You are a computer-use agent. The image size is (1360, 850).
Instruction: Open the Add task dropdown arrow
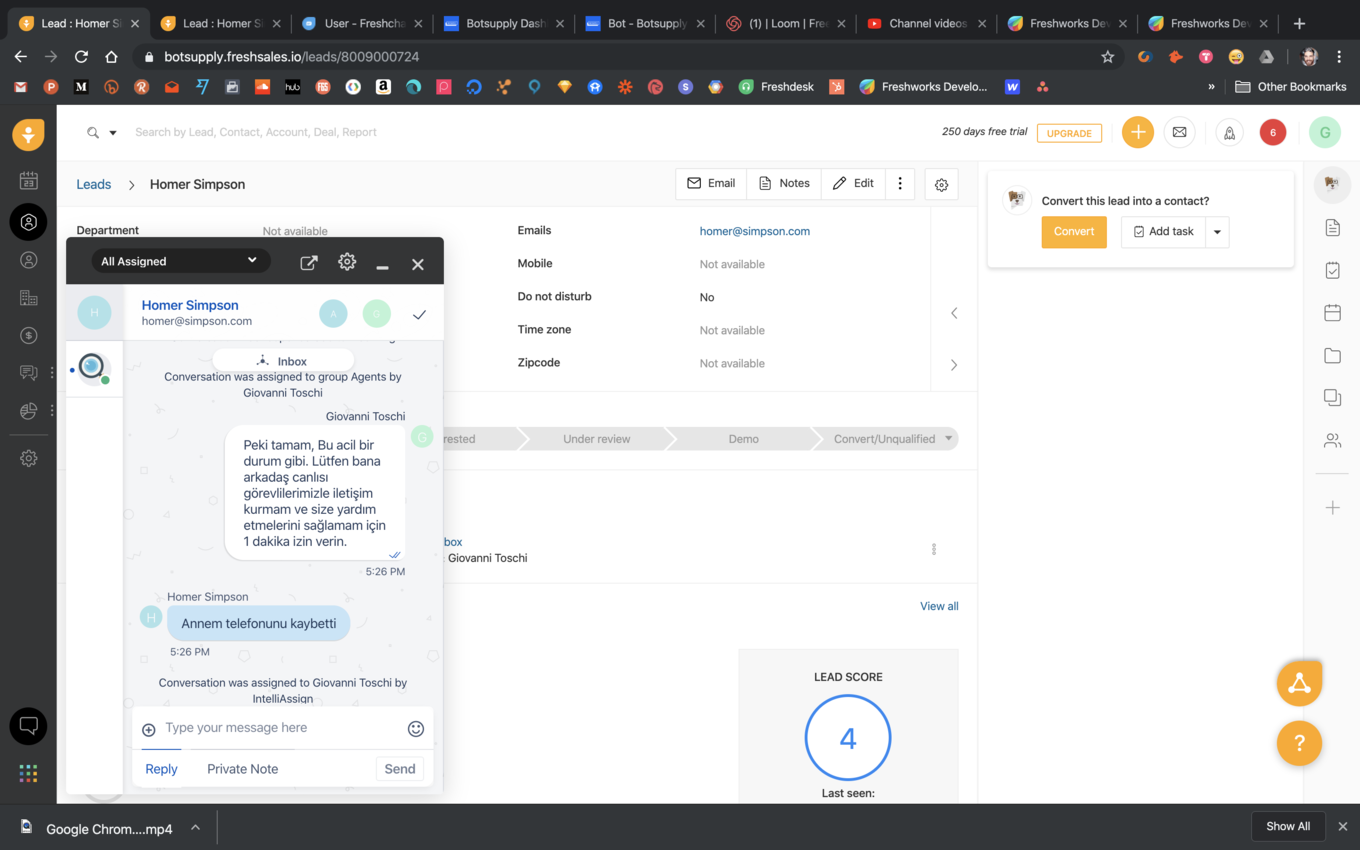[x=1217, y=231]
